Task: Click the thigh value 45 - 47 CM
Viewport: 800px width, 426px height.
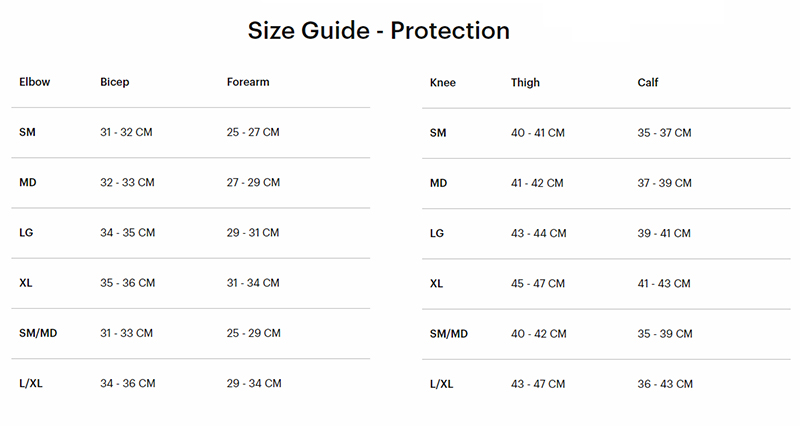Action: (538, 284)
